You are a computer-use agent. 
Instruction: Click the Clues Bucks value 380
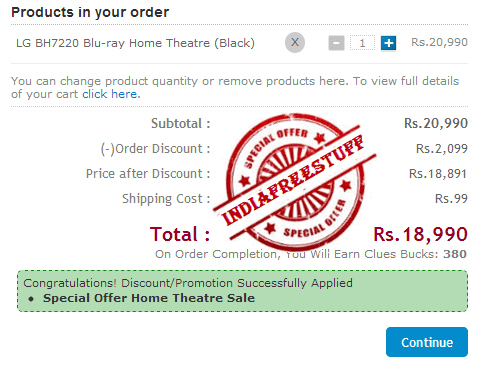pos(455,254)
